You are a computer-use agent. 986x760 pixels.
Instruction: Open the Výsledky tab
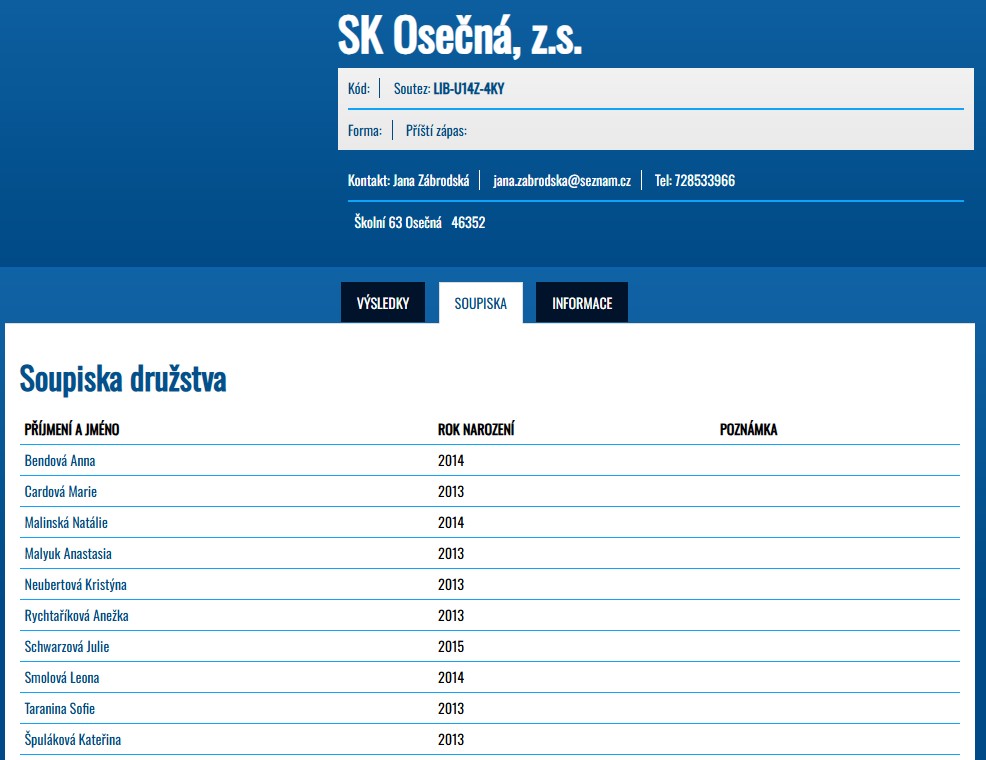(382, 303)
